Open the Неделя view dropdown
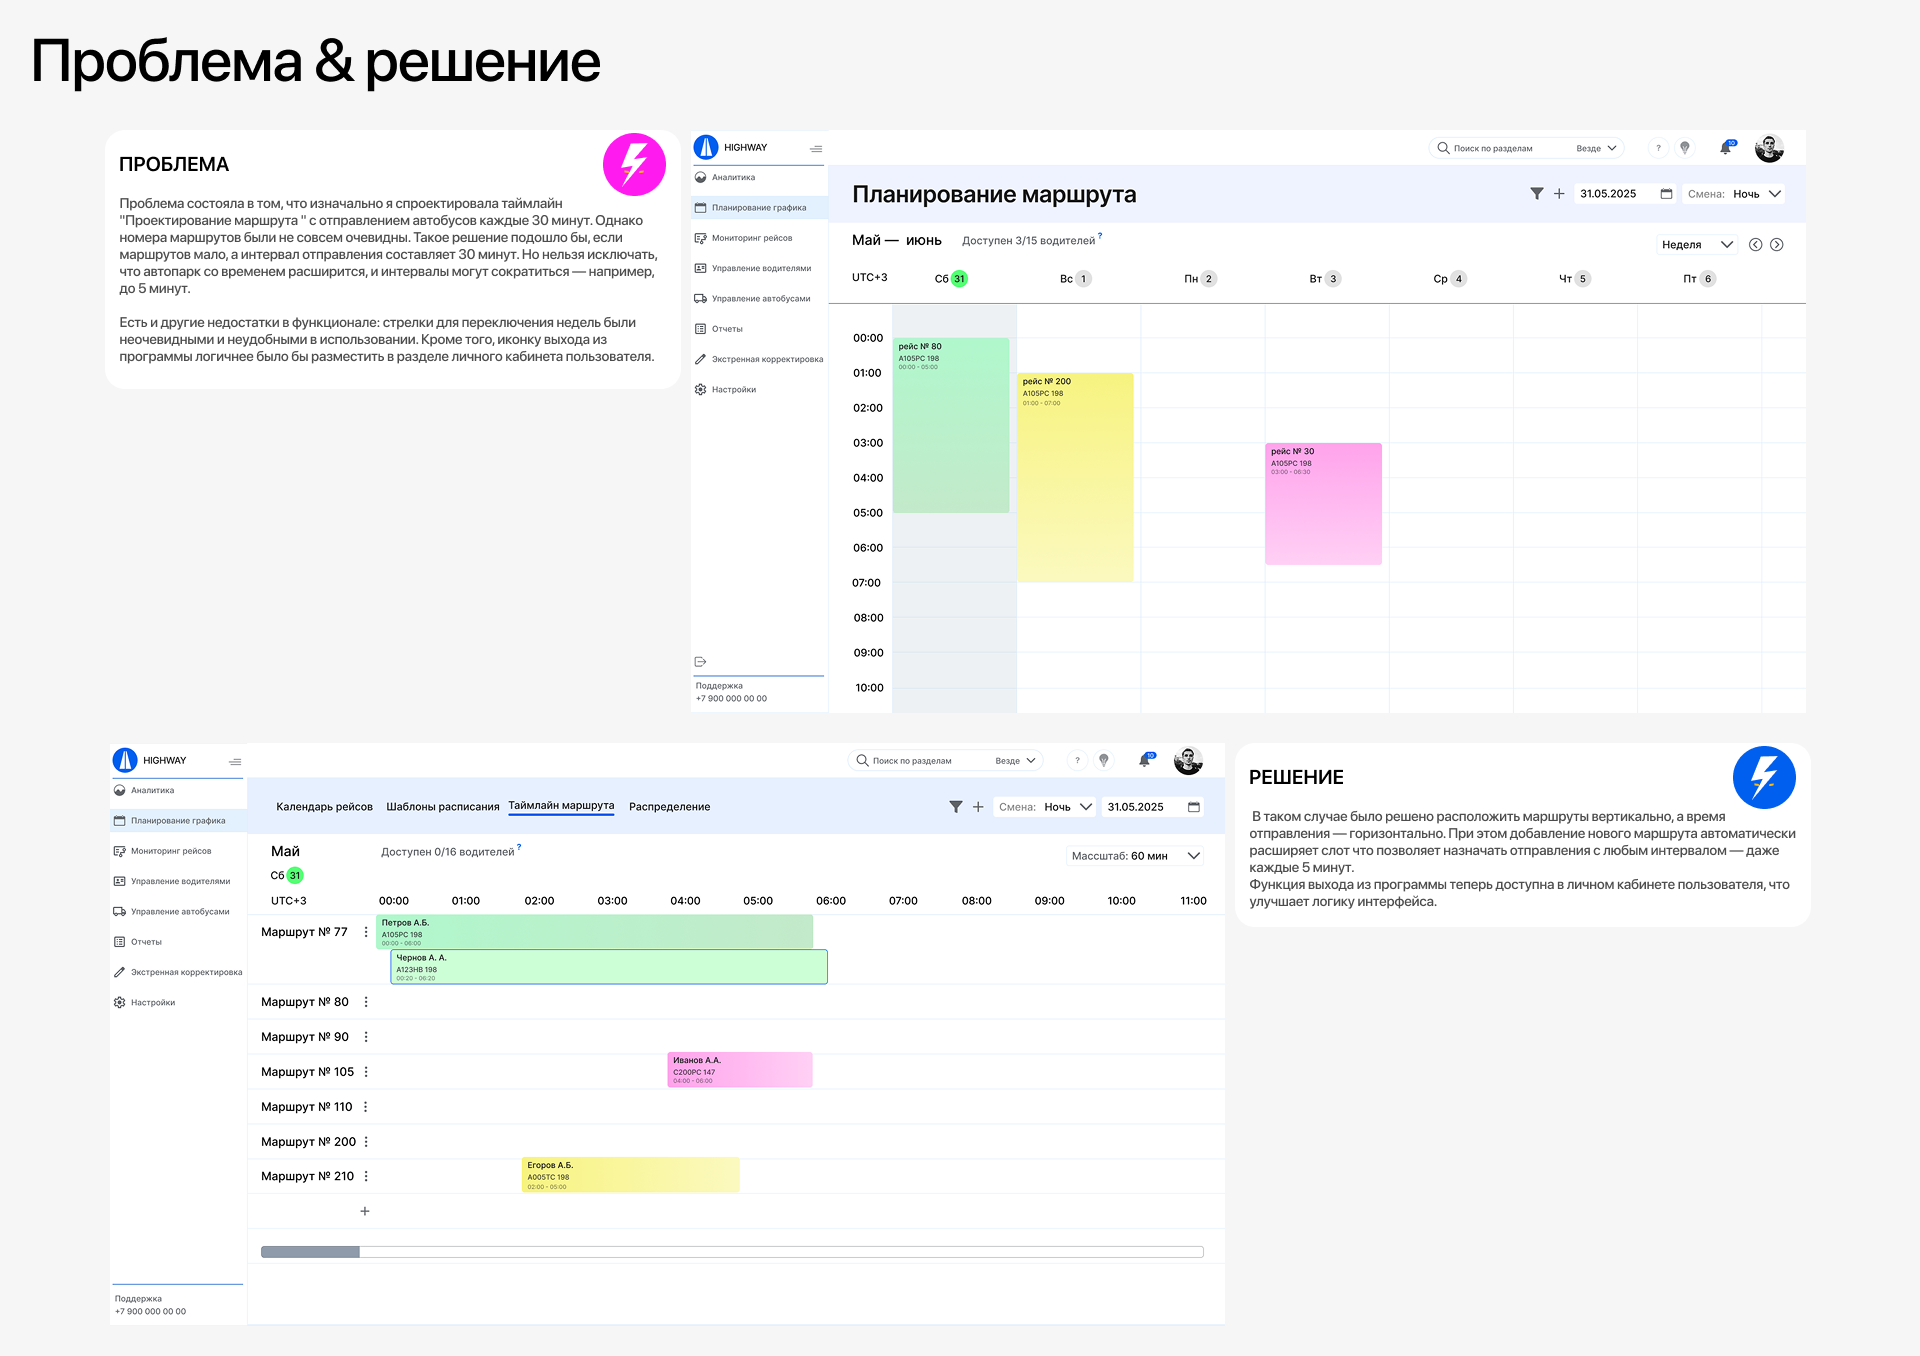The image size is (1920, 1356). pos(1696,244)
